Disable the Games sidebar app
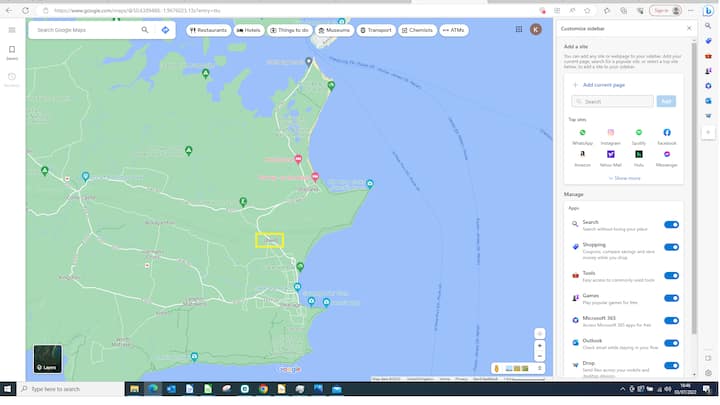 coord(671,297)
